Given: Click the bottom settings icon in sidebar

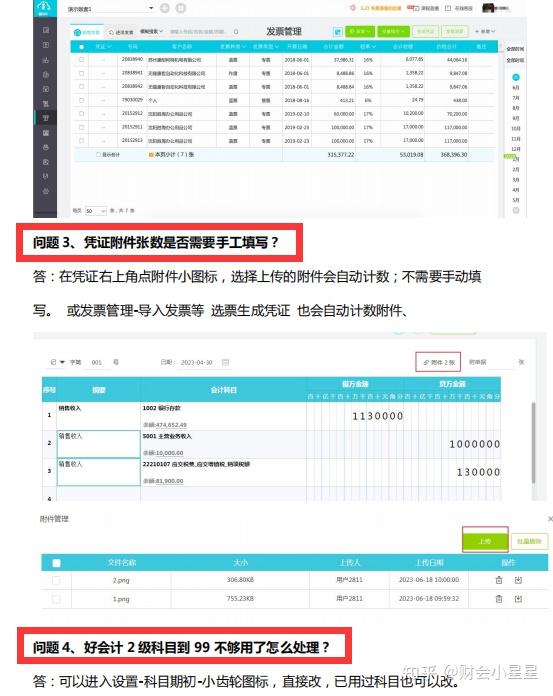Looking at the screenshot, I should coord(45,191).
